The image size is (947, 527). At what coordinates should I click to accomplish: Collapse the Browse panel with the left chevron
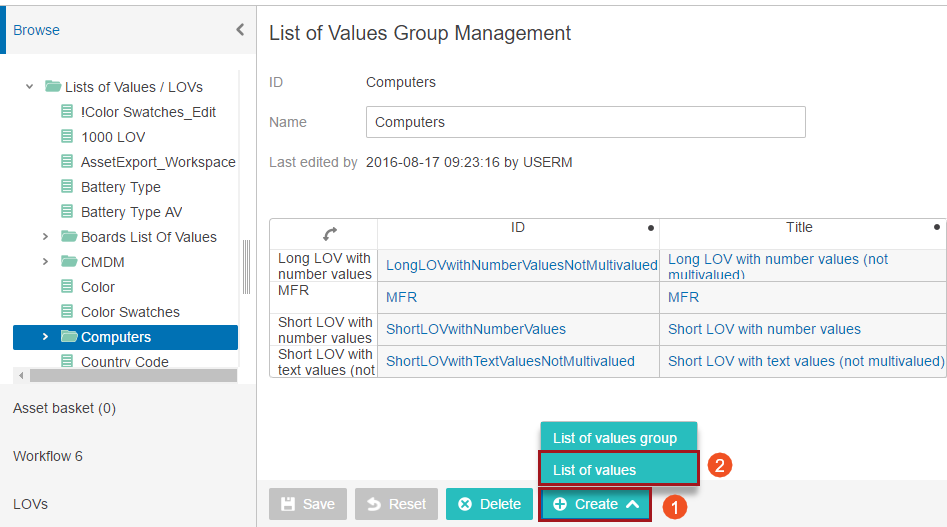[240, 30]
